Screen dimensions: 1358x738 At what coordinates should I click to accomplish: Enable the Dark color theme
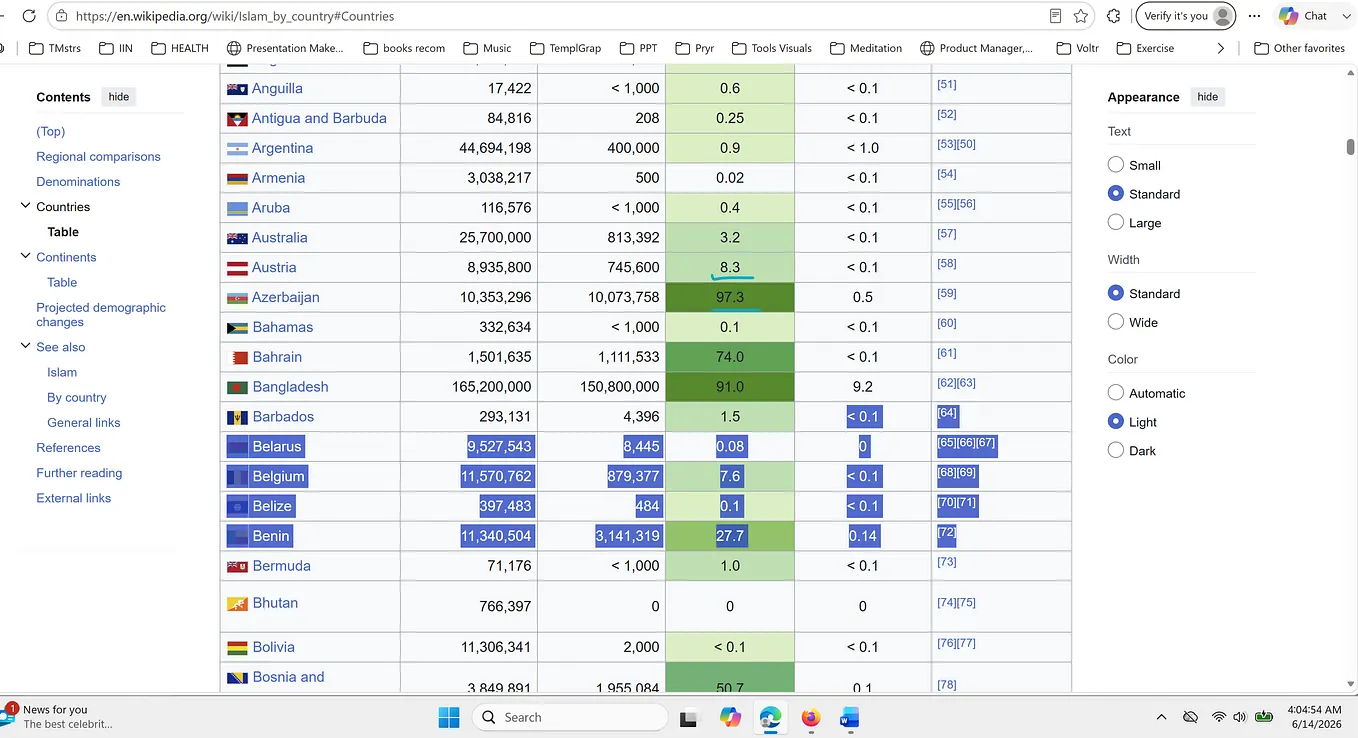pyautogui.click(x=1116, y=451)
